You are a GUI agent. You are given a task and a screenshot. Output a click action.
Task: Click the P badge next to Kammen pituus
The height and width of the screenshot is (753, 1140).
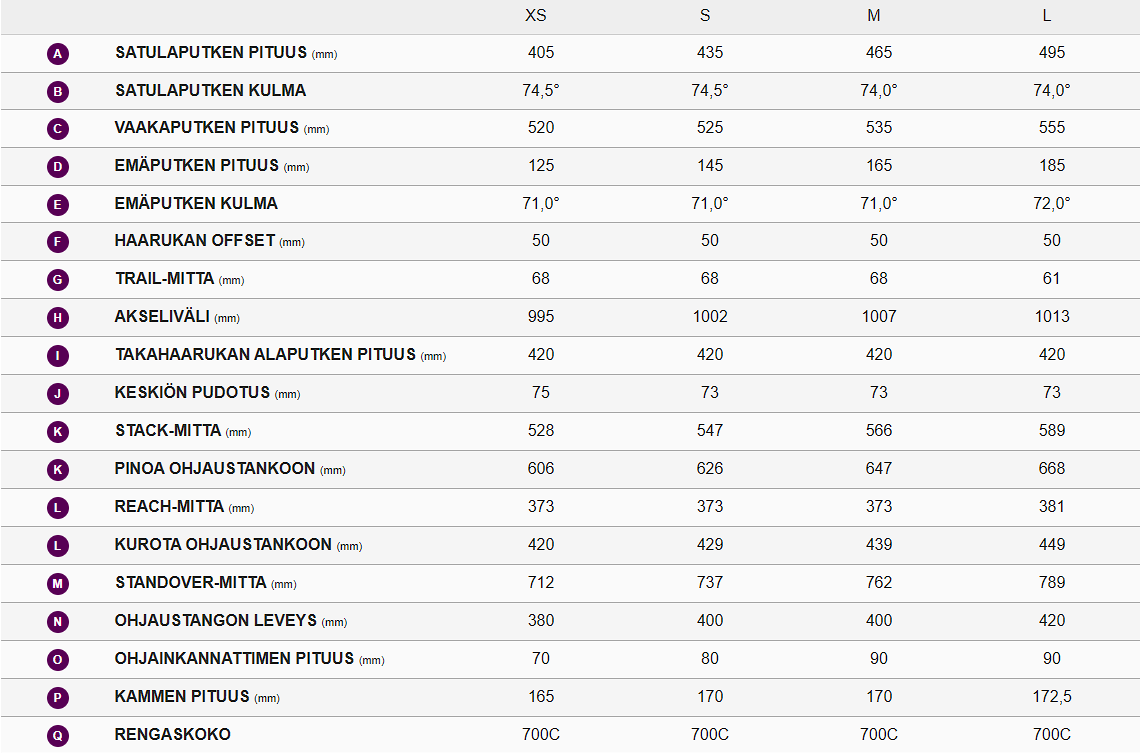click(58, 698)
